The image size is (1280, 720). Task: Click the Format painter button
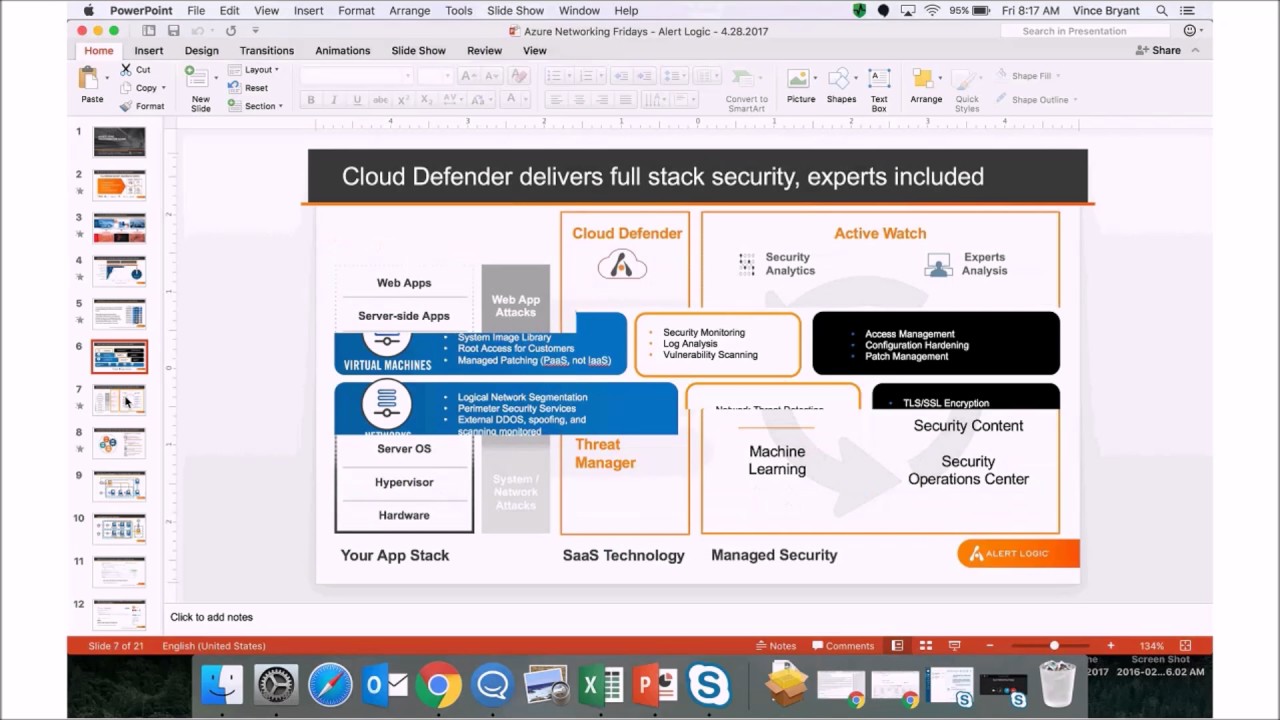(142, 106)
